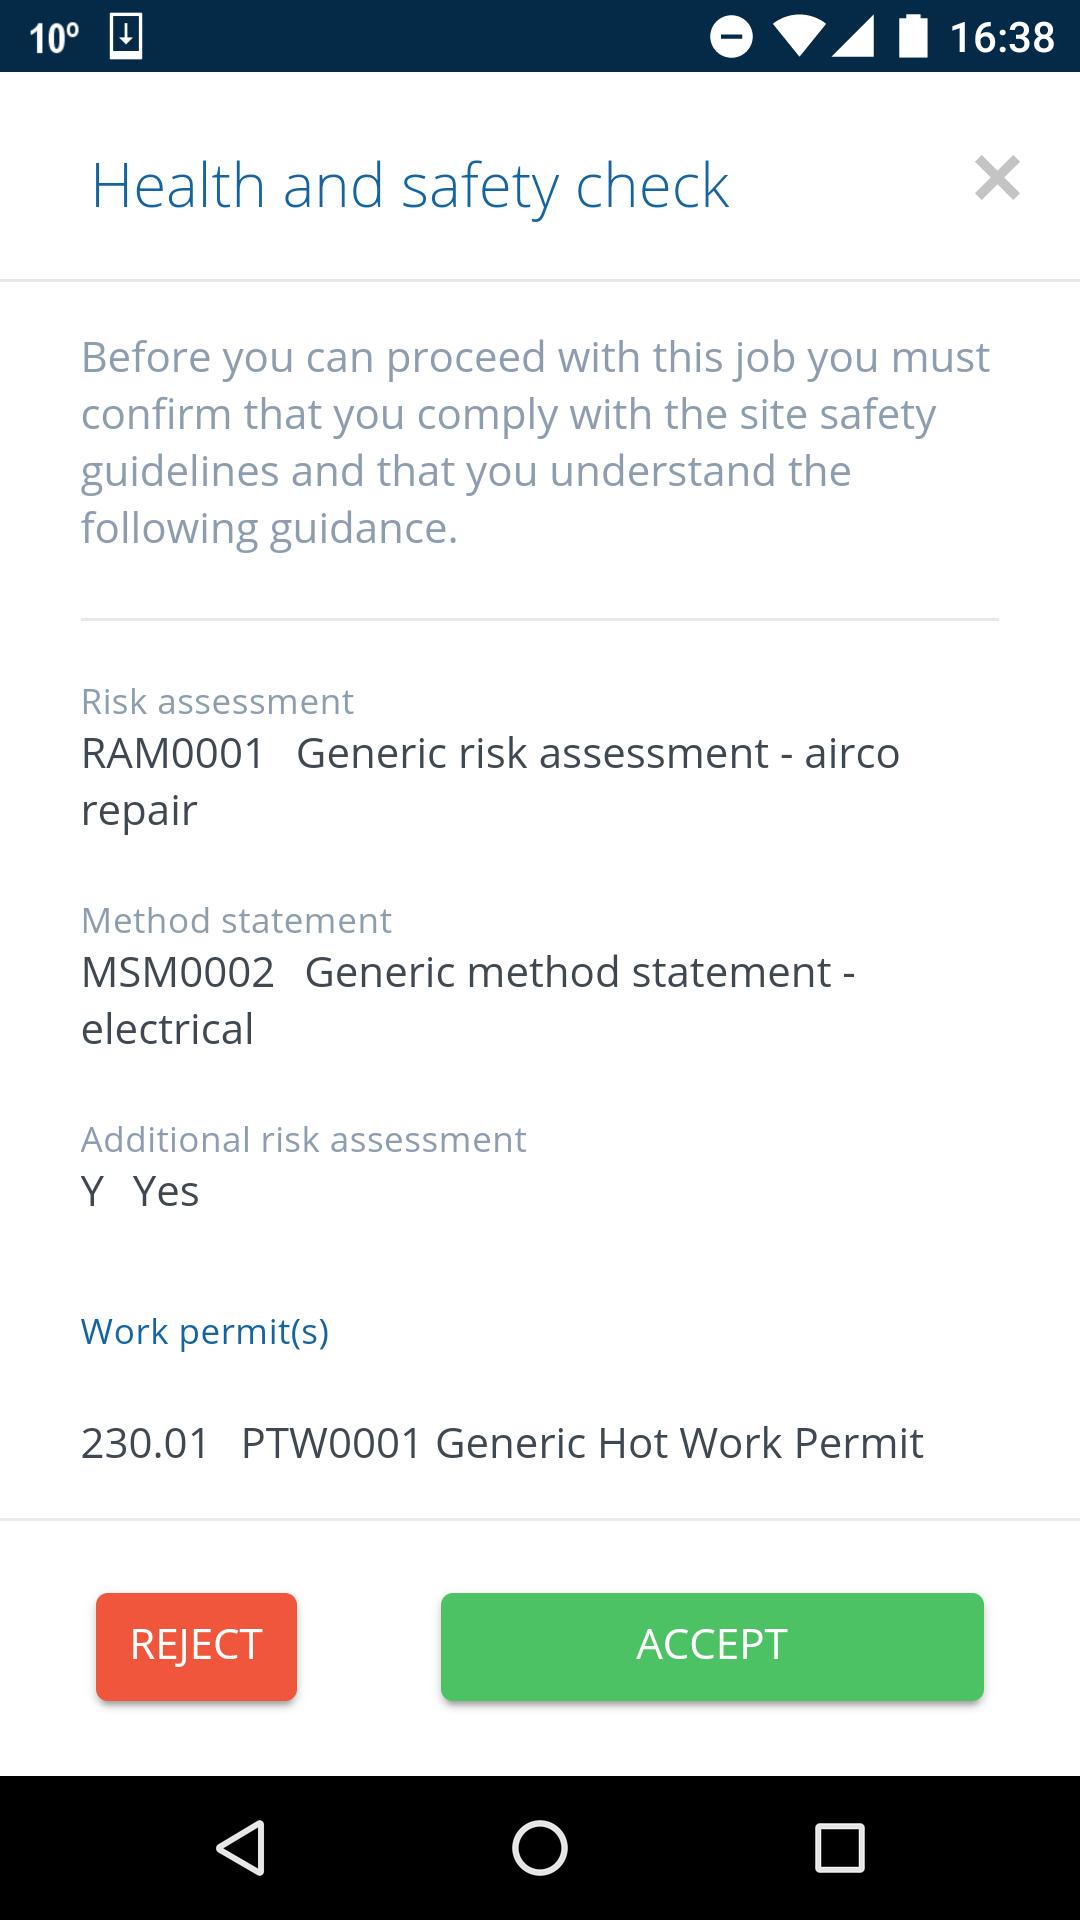Tap the recent apps square icon
Screen dimensions: 1080x1920
[x=840, y=1847]
